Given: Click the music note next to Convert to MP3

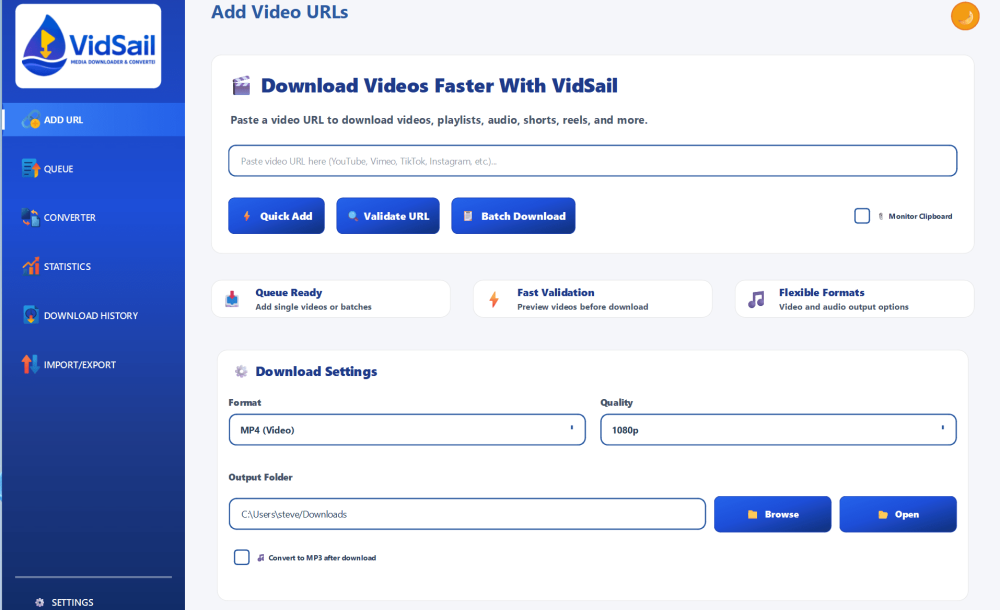Looking at the screenshot, I should [x=261, y=558].
